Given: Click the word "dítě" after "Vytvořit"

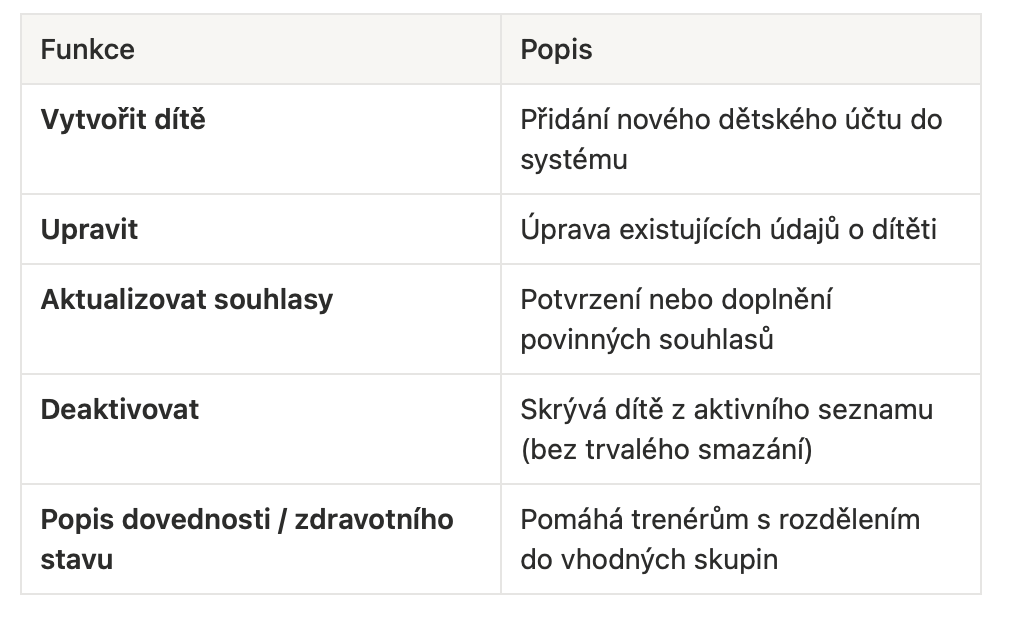Looking at the screenshot, I should coord(180,119).
